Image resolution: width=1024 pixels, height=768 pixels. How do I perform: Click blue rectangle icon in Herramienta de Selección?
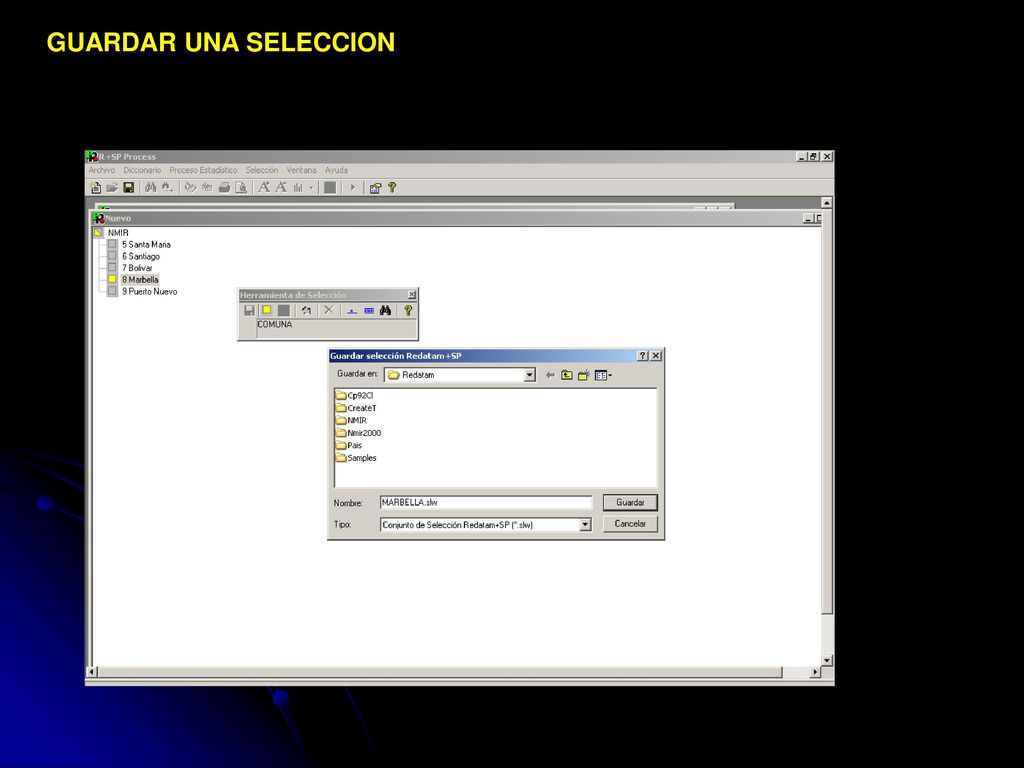click(368, 311)
